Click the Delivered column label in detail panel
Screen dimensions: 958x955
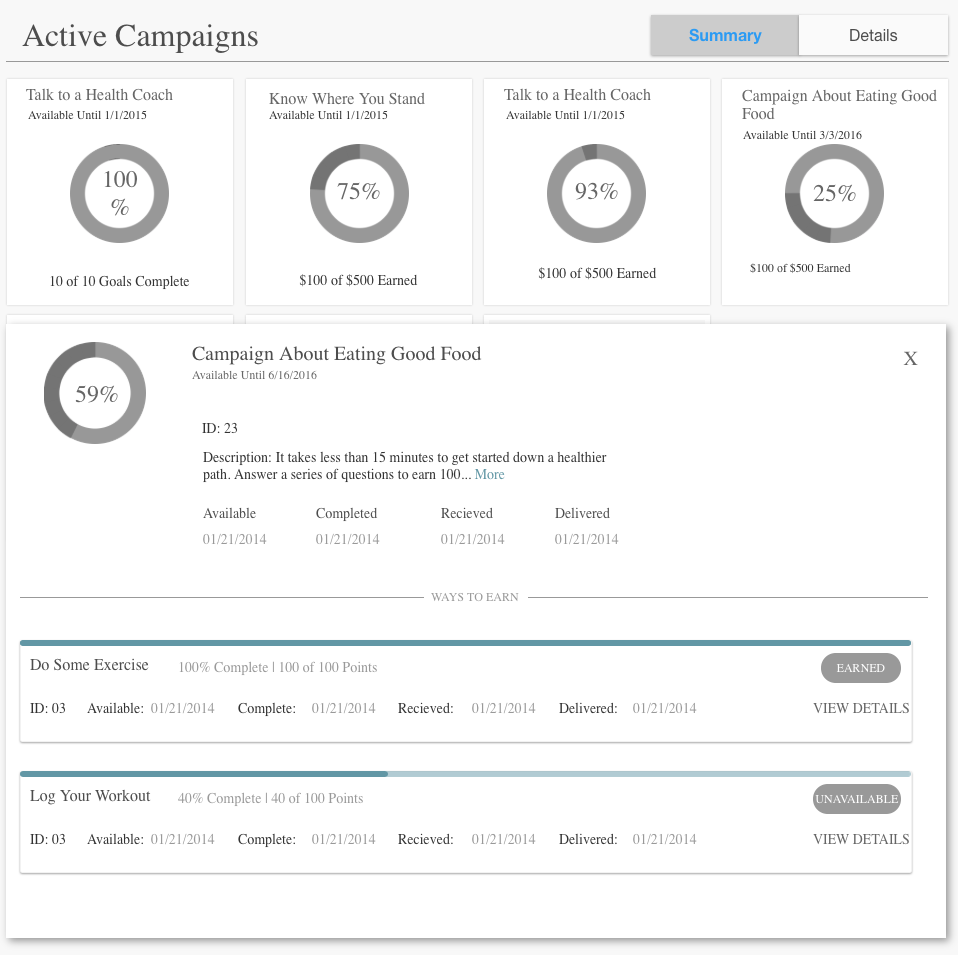pyautogui.click(x=582, y=513)
